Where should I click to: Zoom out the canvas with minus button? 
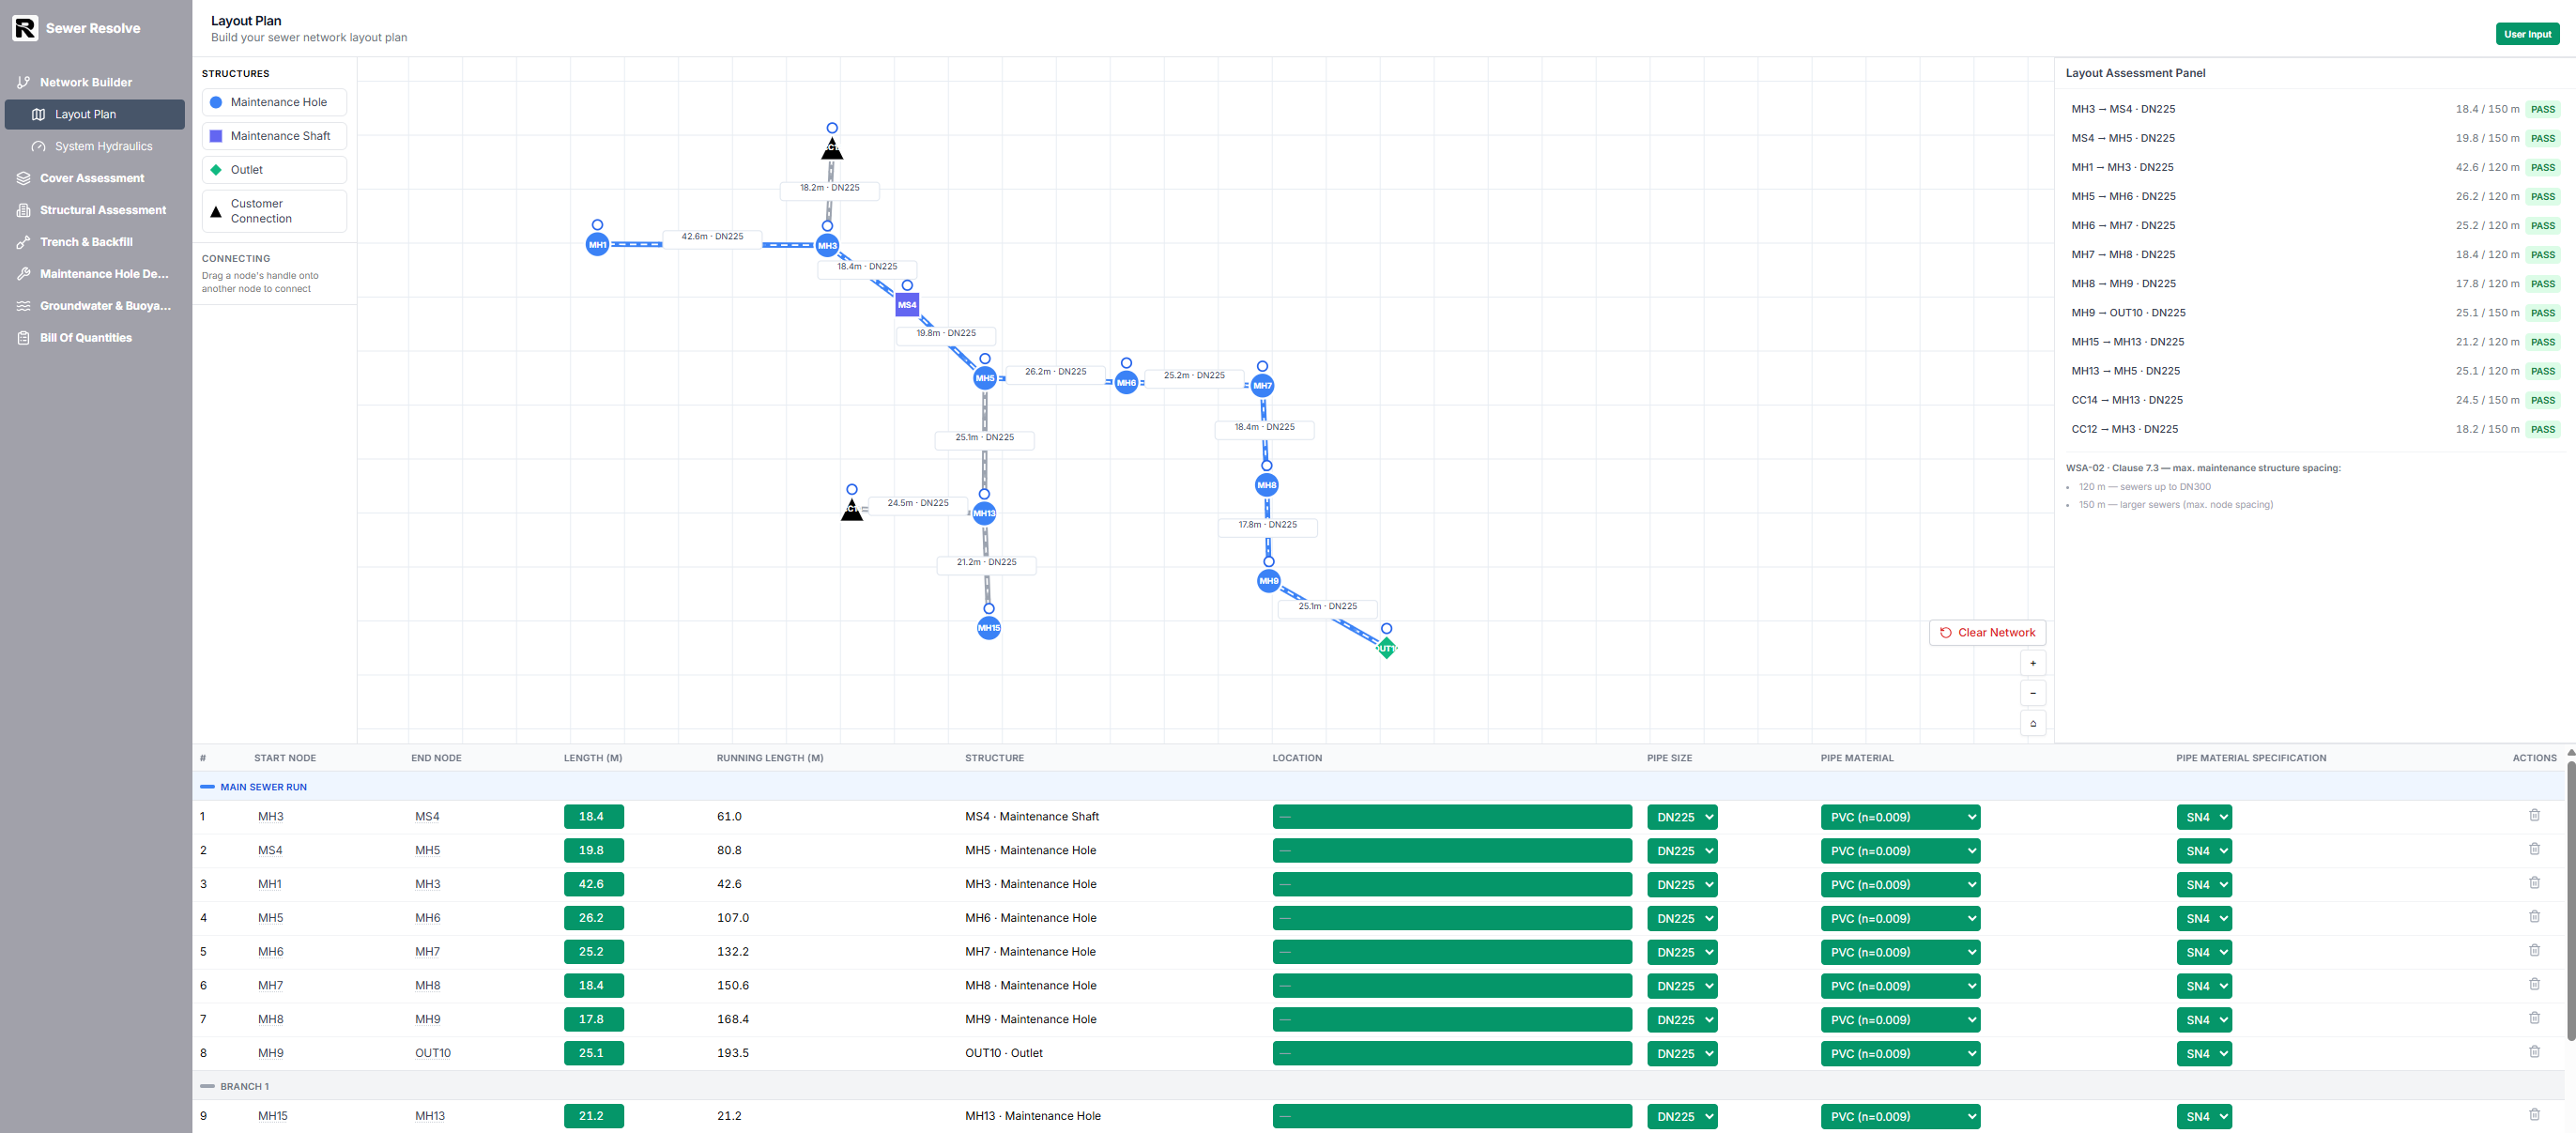[2033, 693]
